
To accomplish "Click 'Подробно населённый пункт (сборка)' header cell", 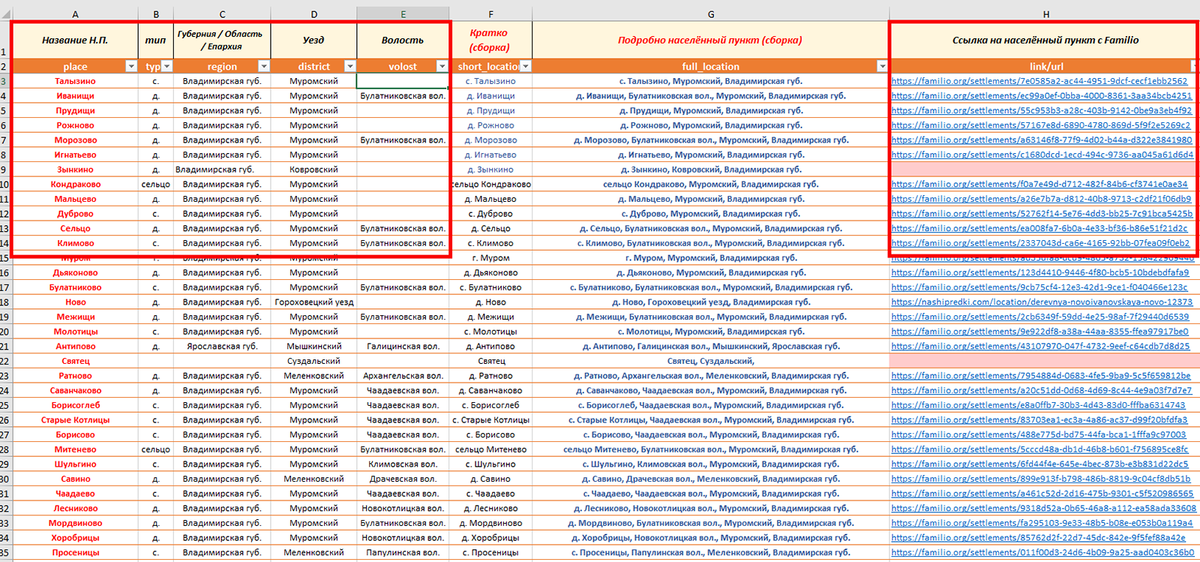I will point(711,40).
